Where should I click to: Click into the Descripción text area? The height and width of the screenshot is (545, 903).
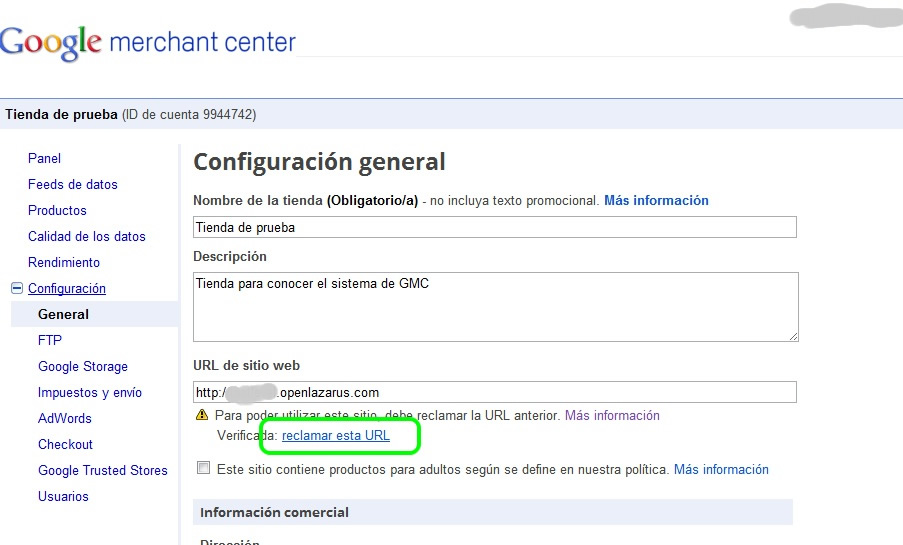coord(496,306)
